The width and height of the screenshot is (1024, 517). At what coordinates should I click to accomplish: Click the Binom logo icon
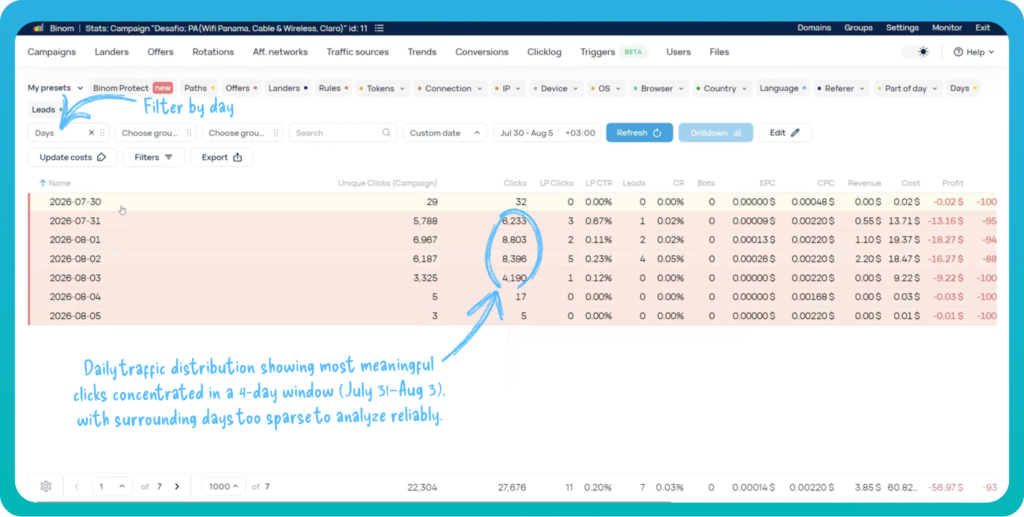coord(38,28)
